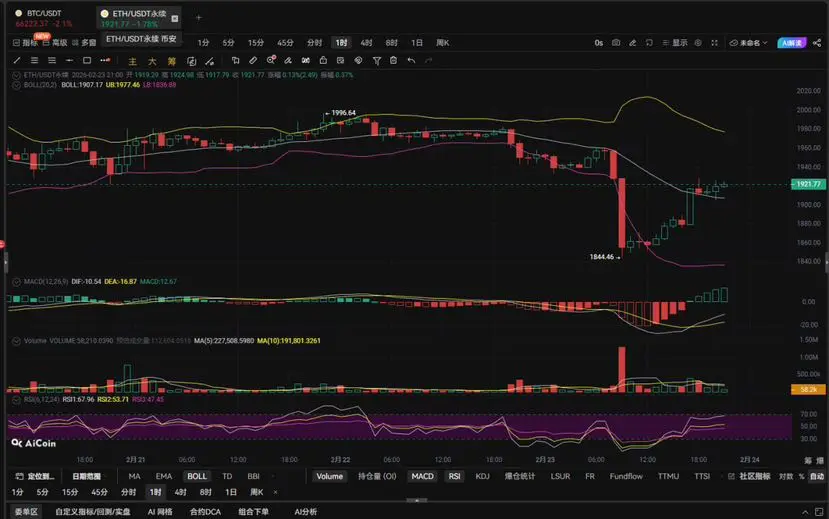Add a new symbol tab with plus

coord(199,17)
